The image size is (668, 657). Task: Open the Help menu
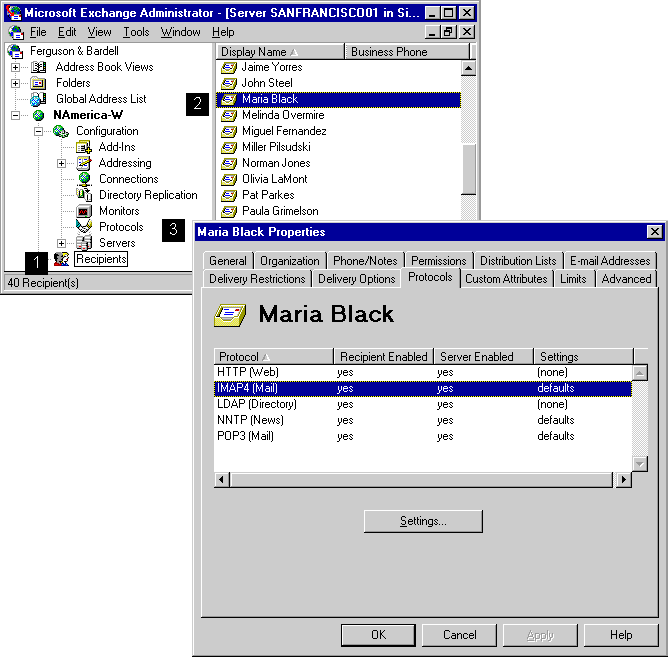[x=223, y=32]
